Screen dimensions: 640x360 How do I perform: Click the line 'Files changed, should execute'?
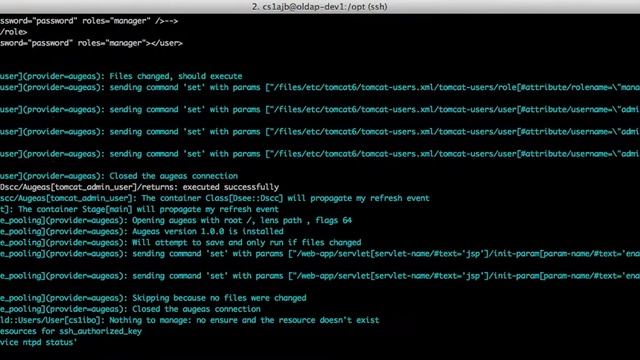point(176,76)
